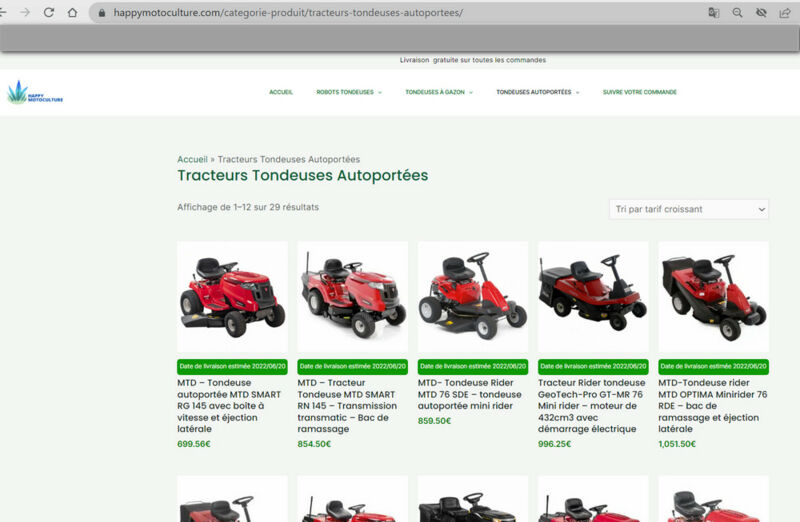
Task: Open GeoTech-Pro GT-MR 76 product image
Action: [x=593, y=297]
